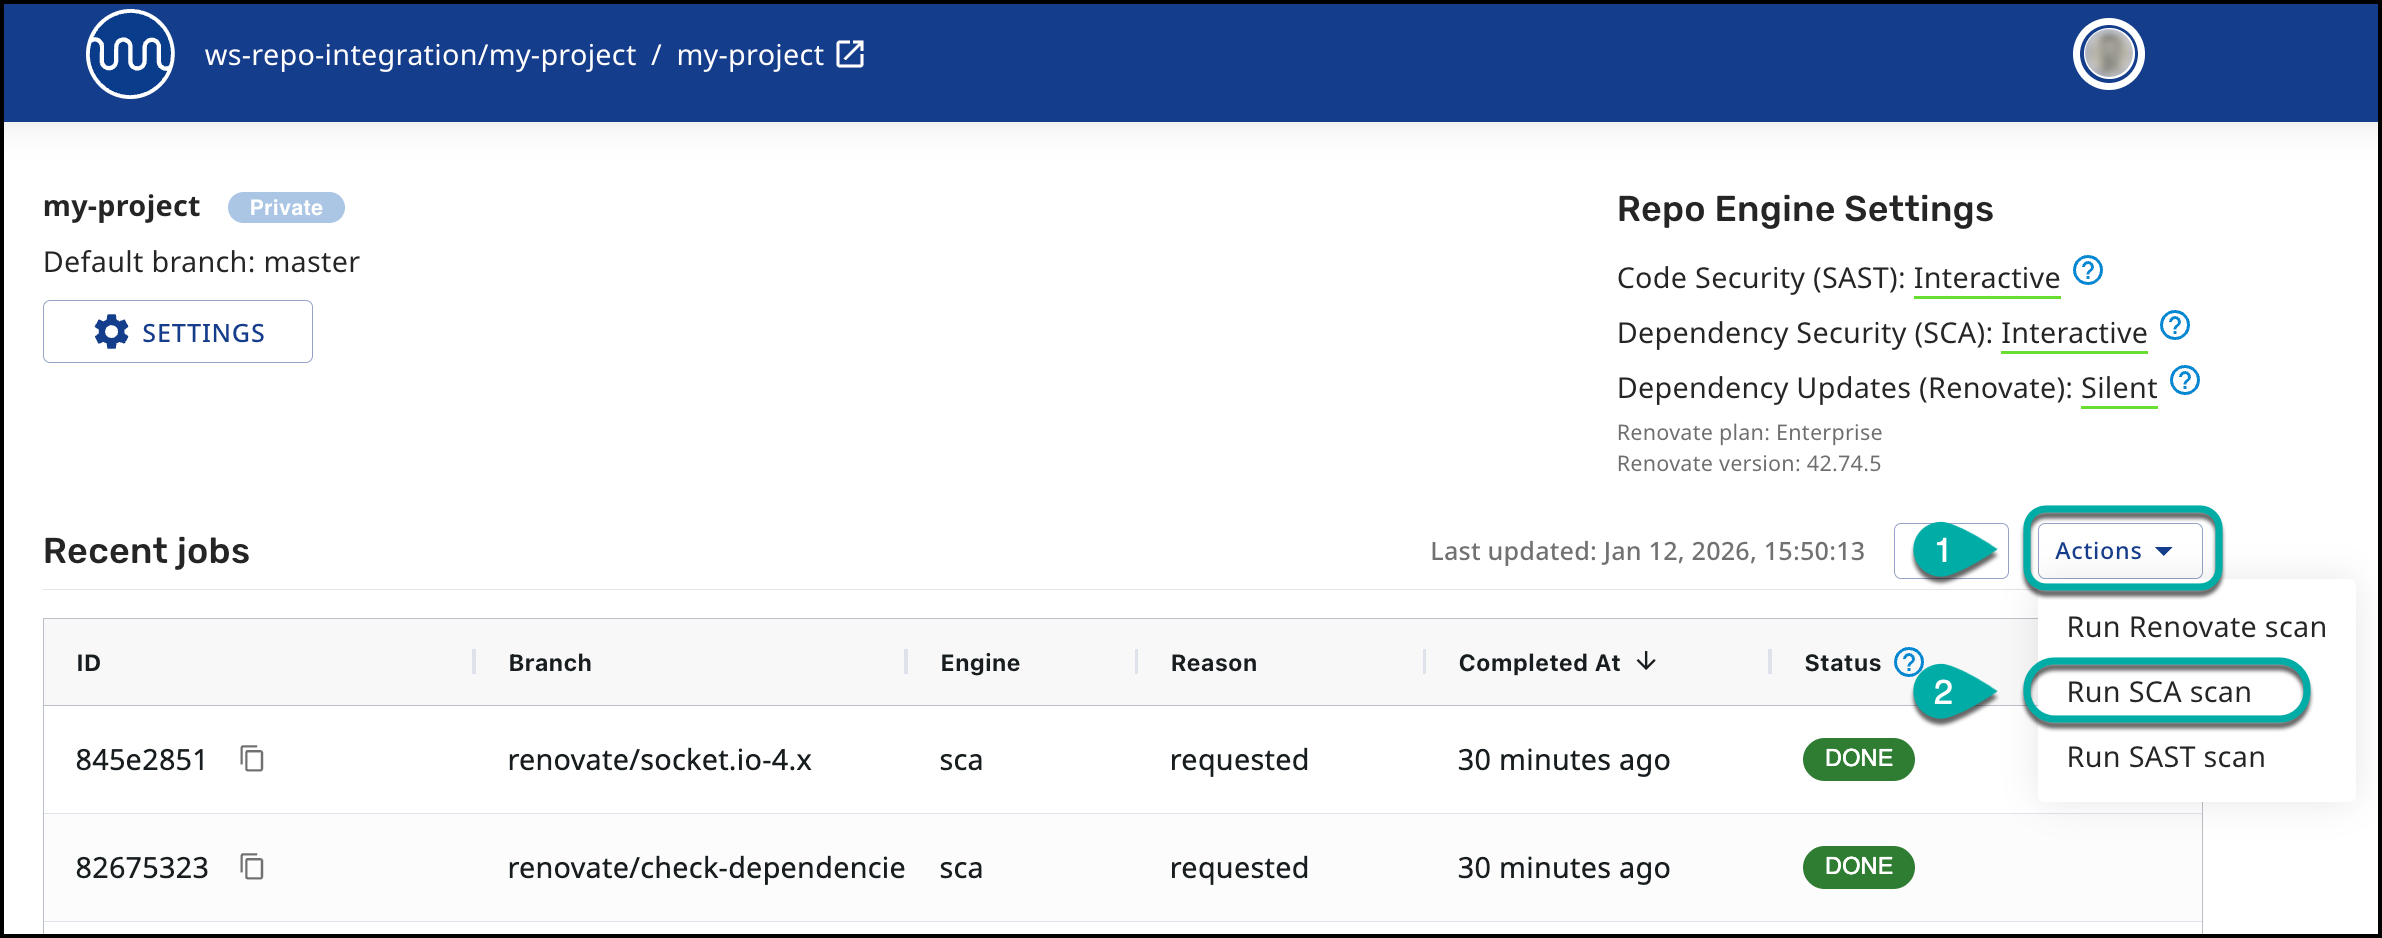Open the SETTINGS button
This screenshot has height=938, width=2382.
click(x=178, y=332)
